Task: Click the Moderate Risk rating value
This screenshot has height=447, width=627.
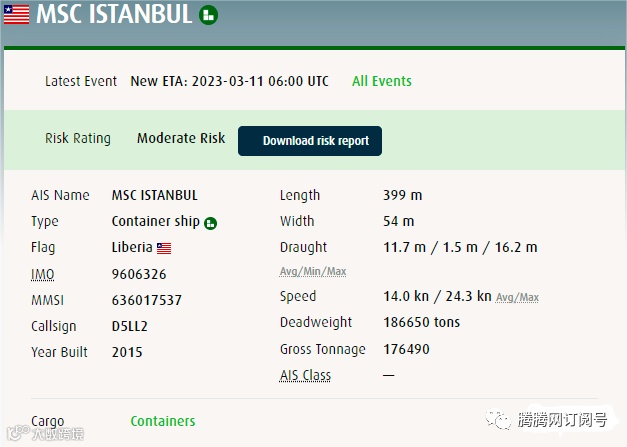Action: pyautogui.click(x=181, y=138)
